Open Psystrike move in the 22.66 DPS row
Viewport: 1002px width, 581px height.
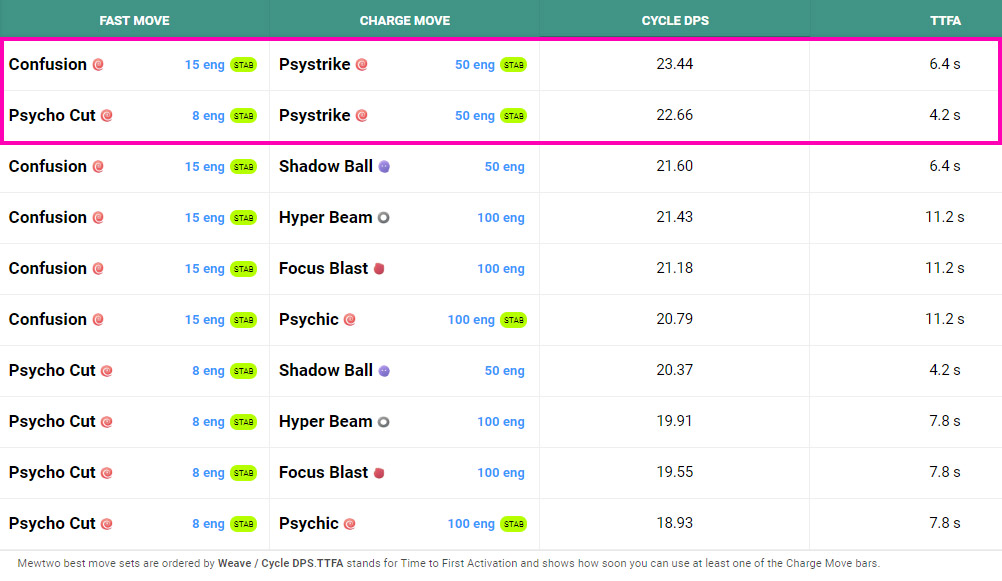pyautogui.click(x=314, y=115)
